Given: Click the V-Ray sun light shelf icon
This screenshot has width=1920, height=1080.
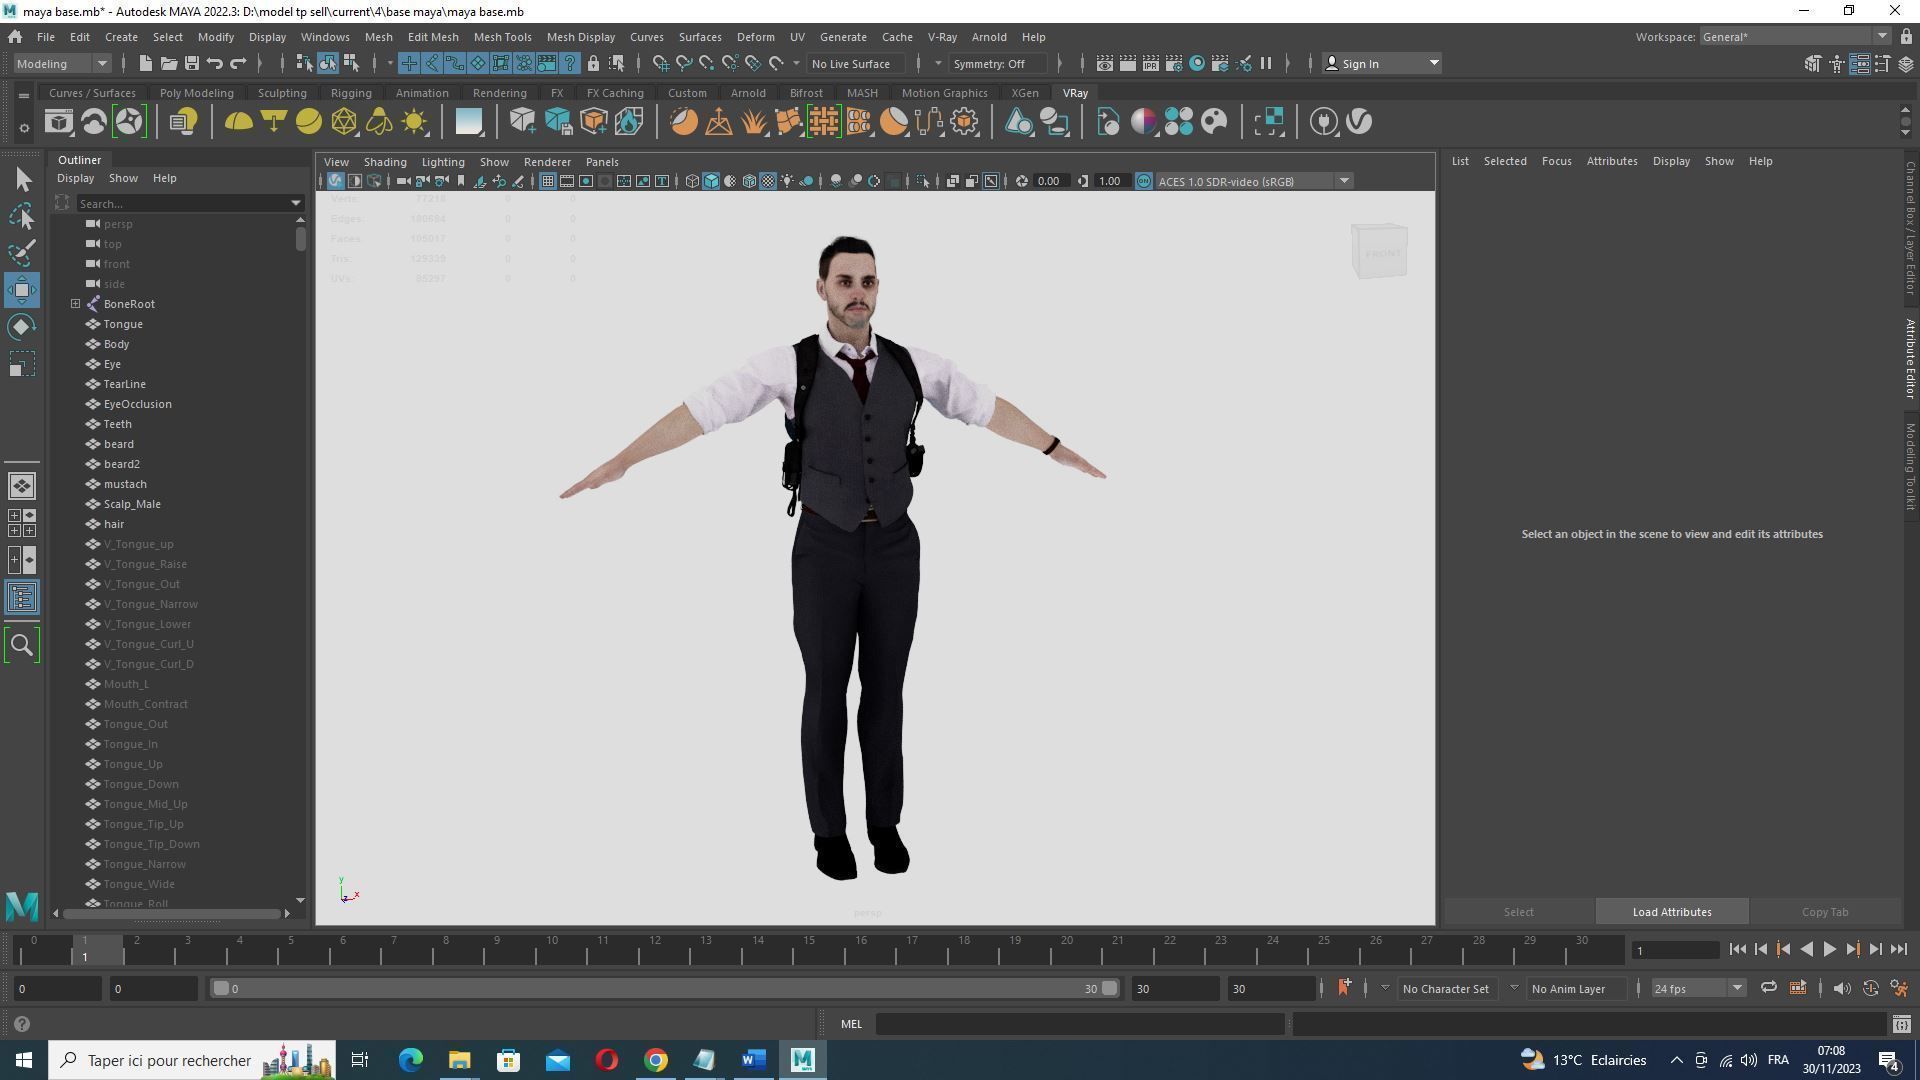Looking at the screenshot, I should pos(414,122).
